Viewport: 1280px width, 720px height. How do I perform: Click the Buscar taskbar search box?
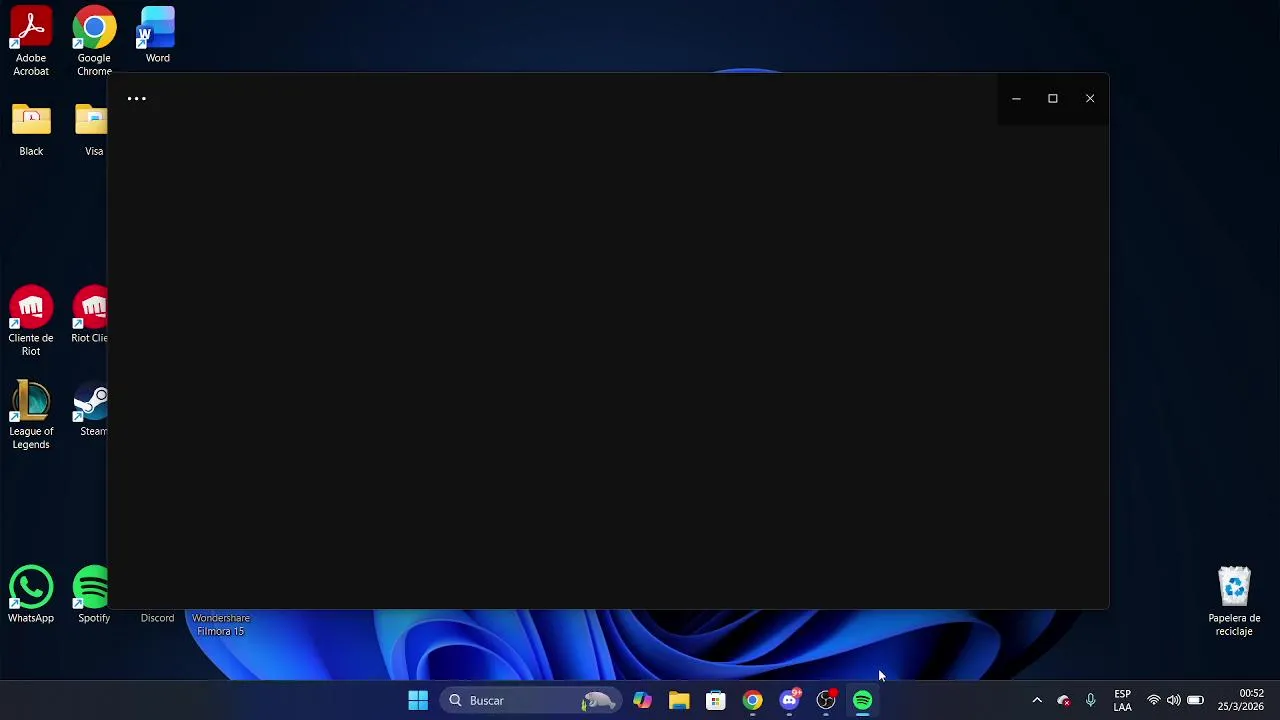pos(530,701)
